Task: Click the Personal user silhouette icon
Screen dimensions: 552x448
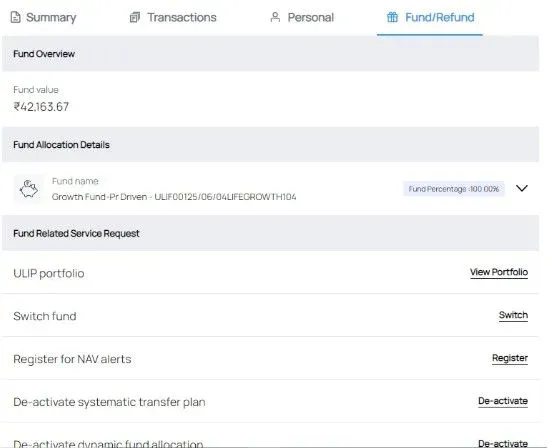Action: [275, 17]
